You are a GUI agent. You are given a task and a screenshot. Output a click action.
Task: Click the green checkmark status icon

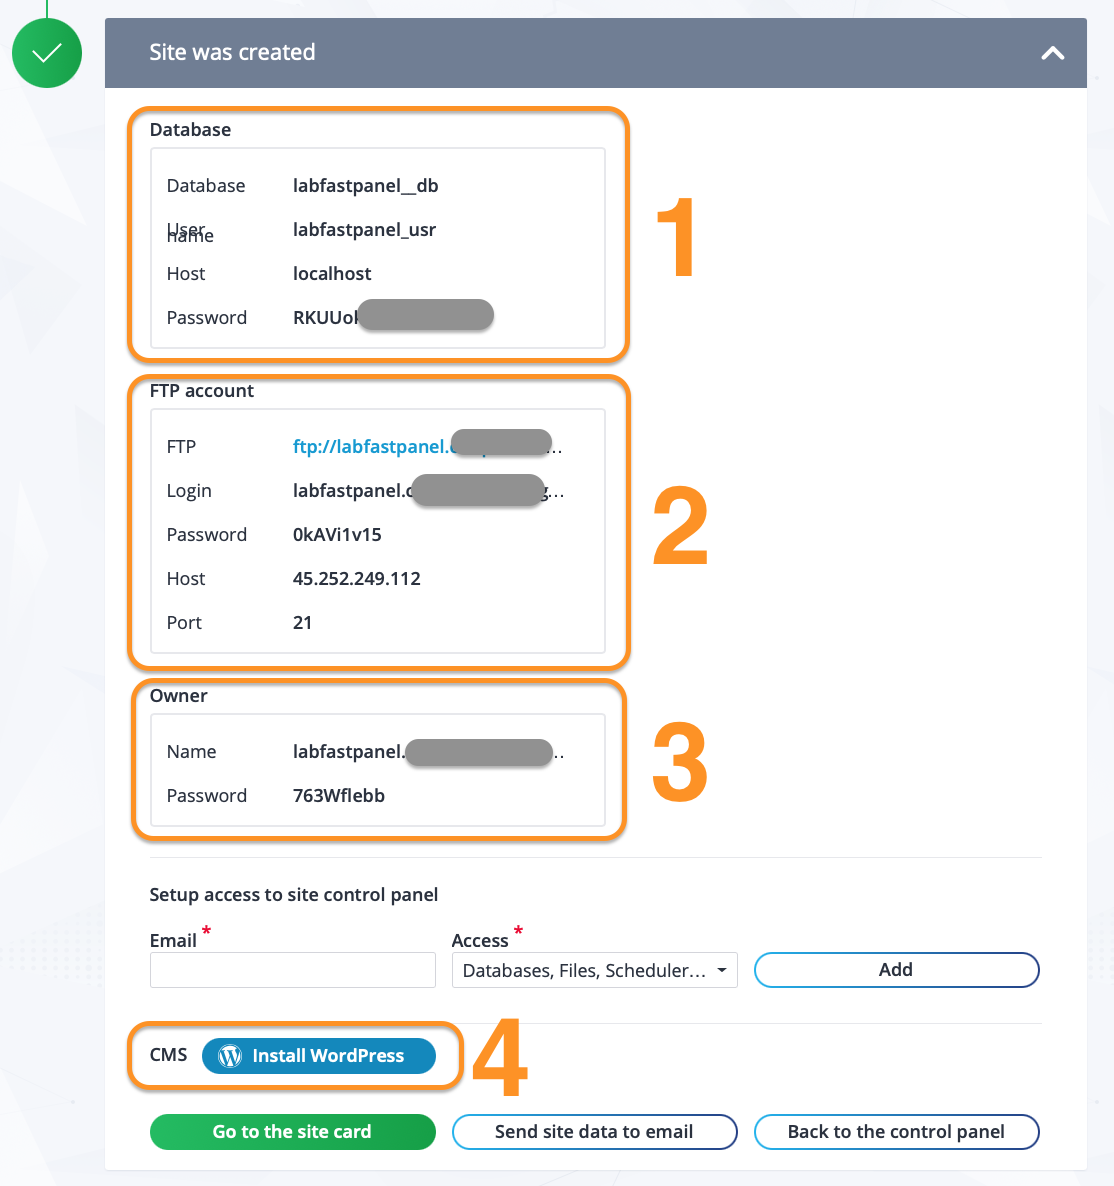click(47, 53)
